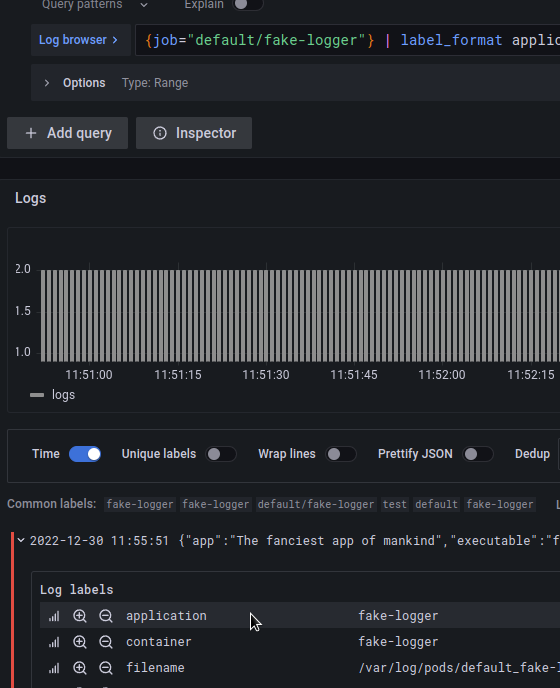Expand the Options section chevron

pyautogui.click(x=47, y=83)
